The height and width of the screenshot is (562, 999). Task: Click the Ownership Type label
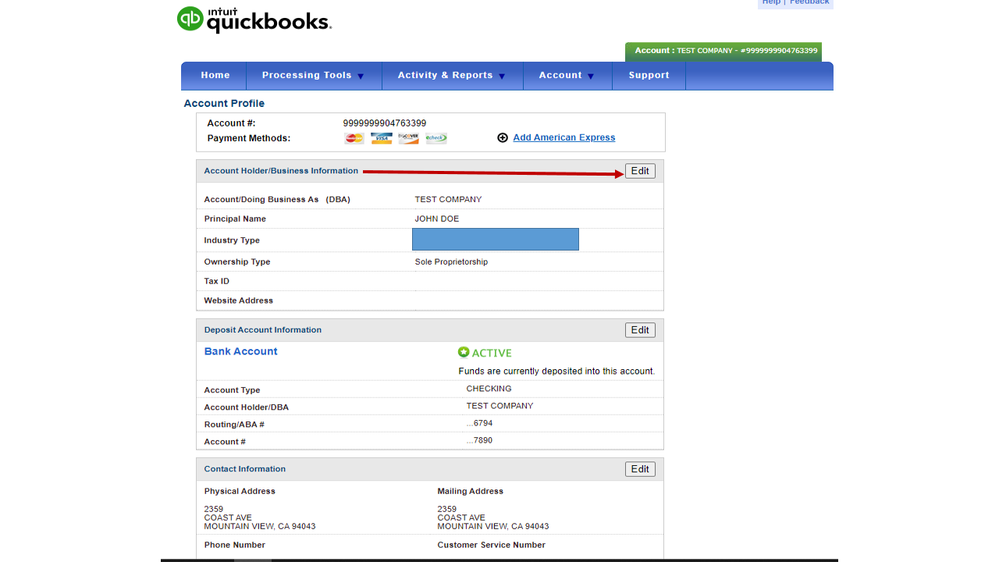tap(237, 262)
